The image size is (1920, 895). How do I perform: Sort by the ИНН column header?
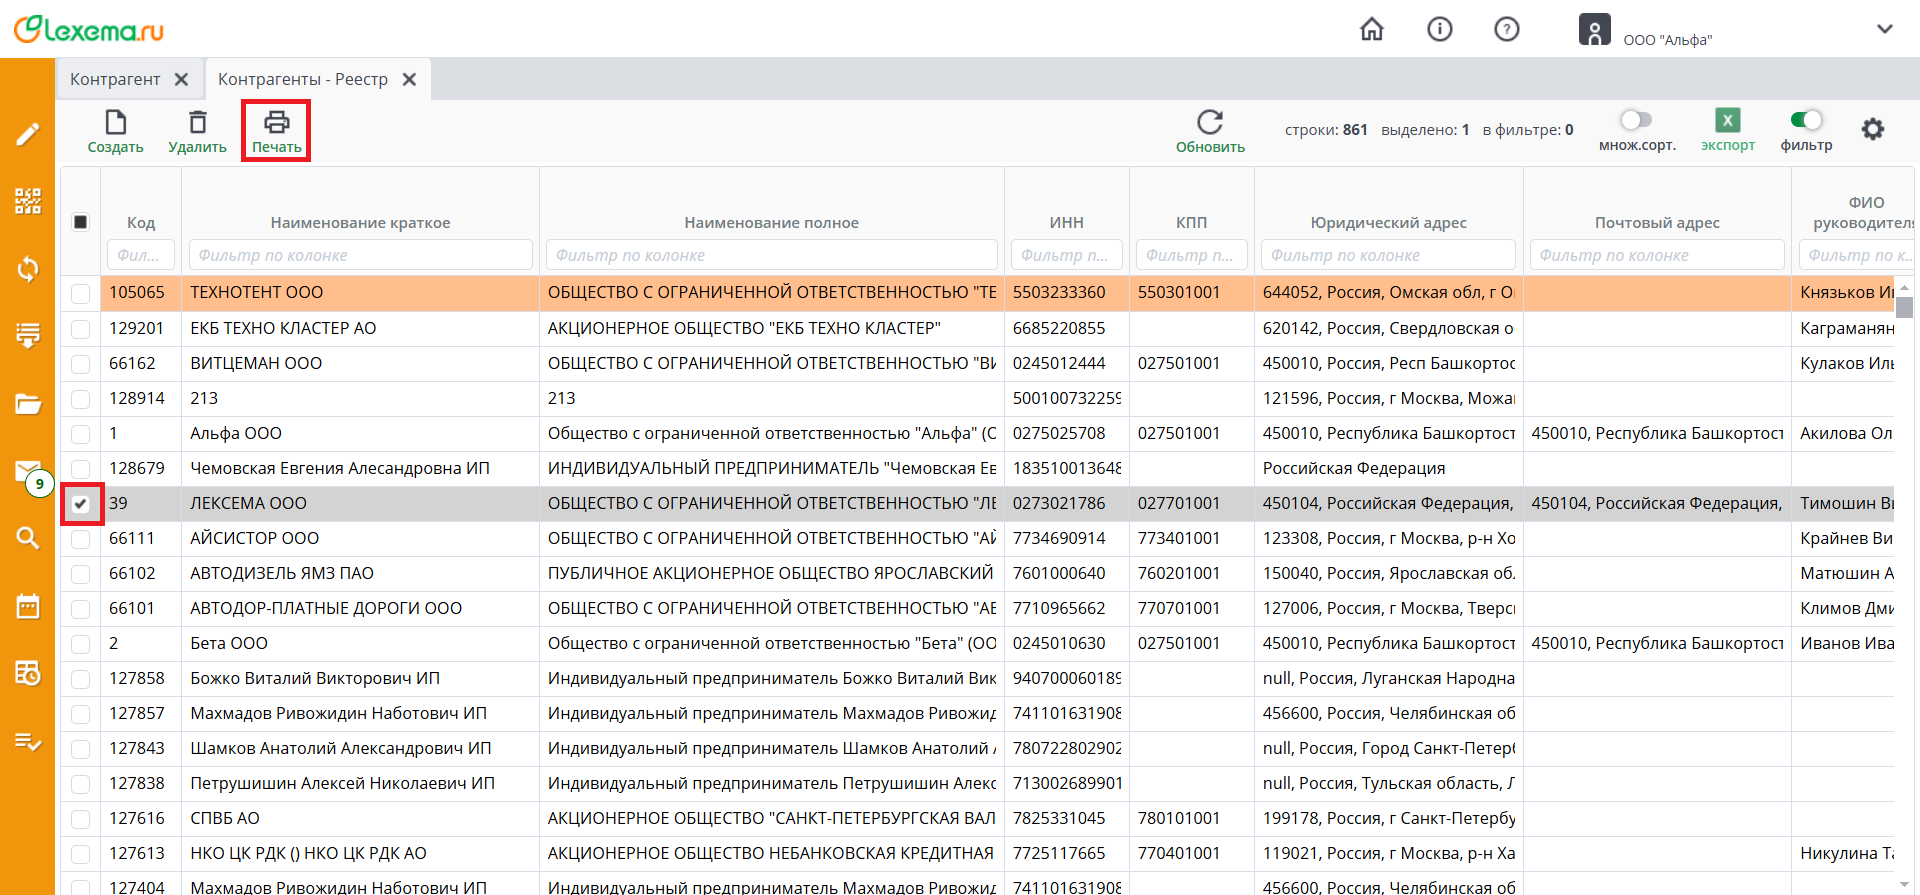click(1066, 222)
